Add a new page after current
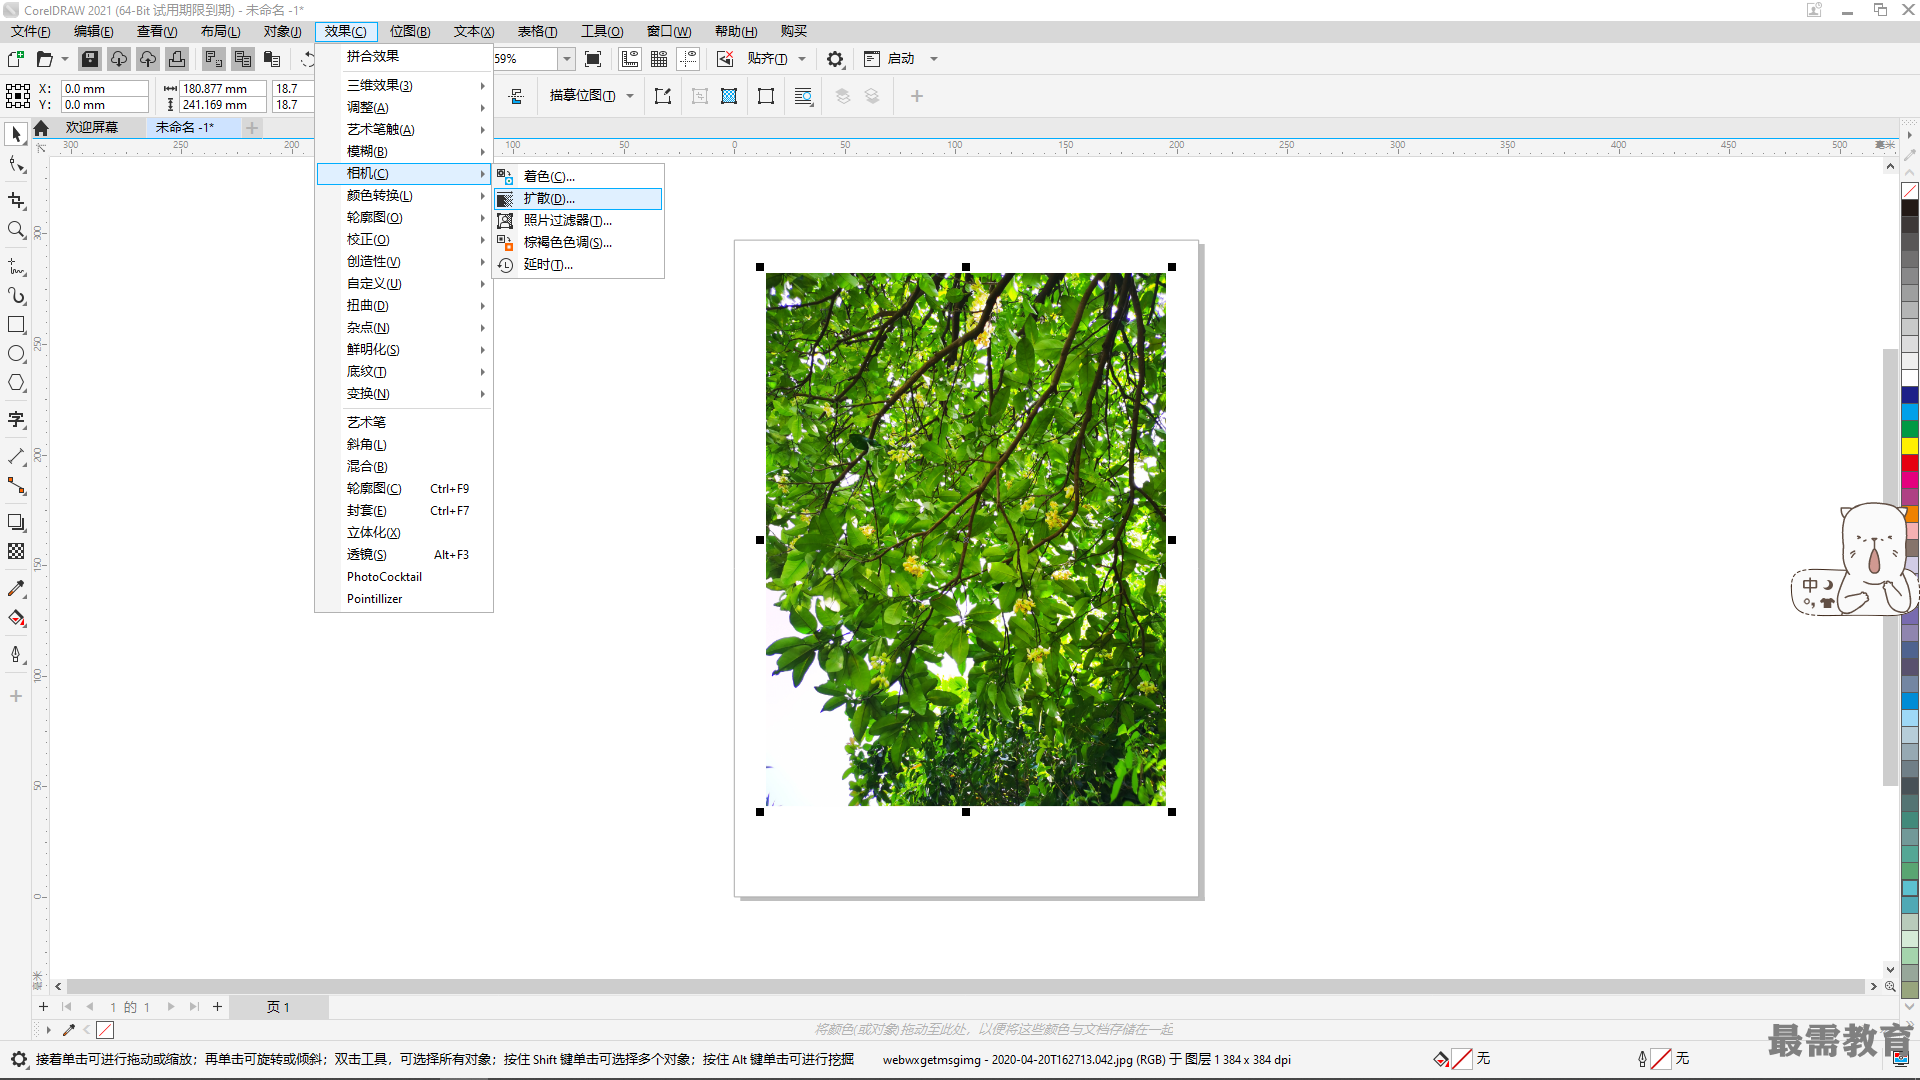Image resolution: width=1920 pixels, height=1080 pixels. [x=217, y=1007]
